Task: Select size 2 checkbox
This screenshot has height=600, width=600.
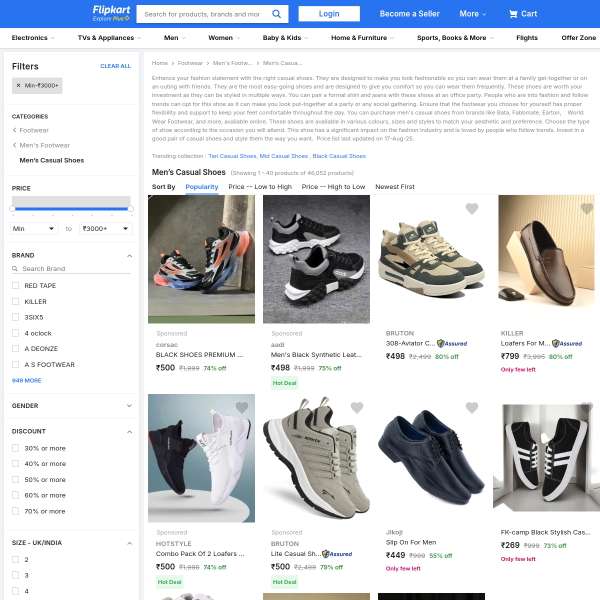Action: [15, 559]
